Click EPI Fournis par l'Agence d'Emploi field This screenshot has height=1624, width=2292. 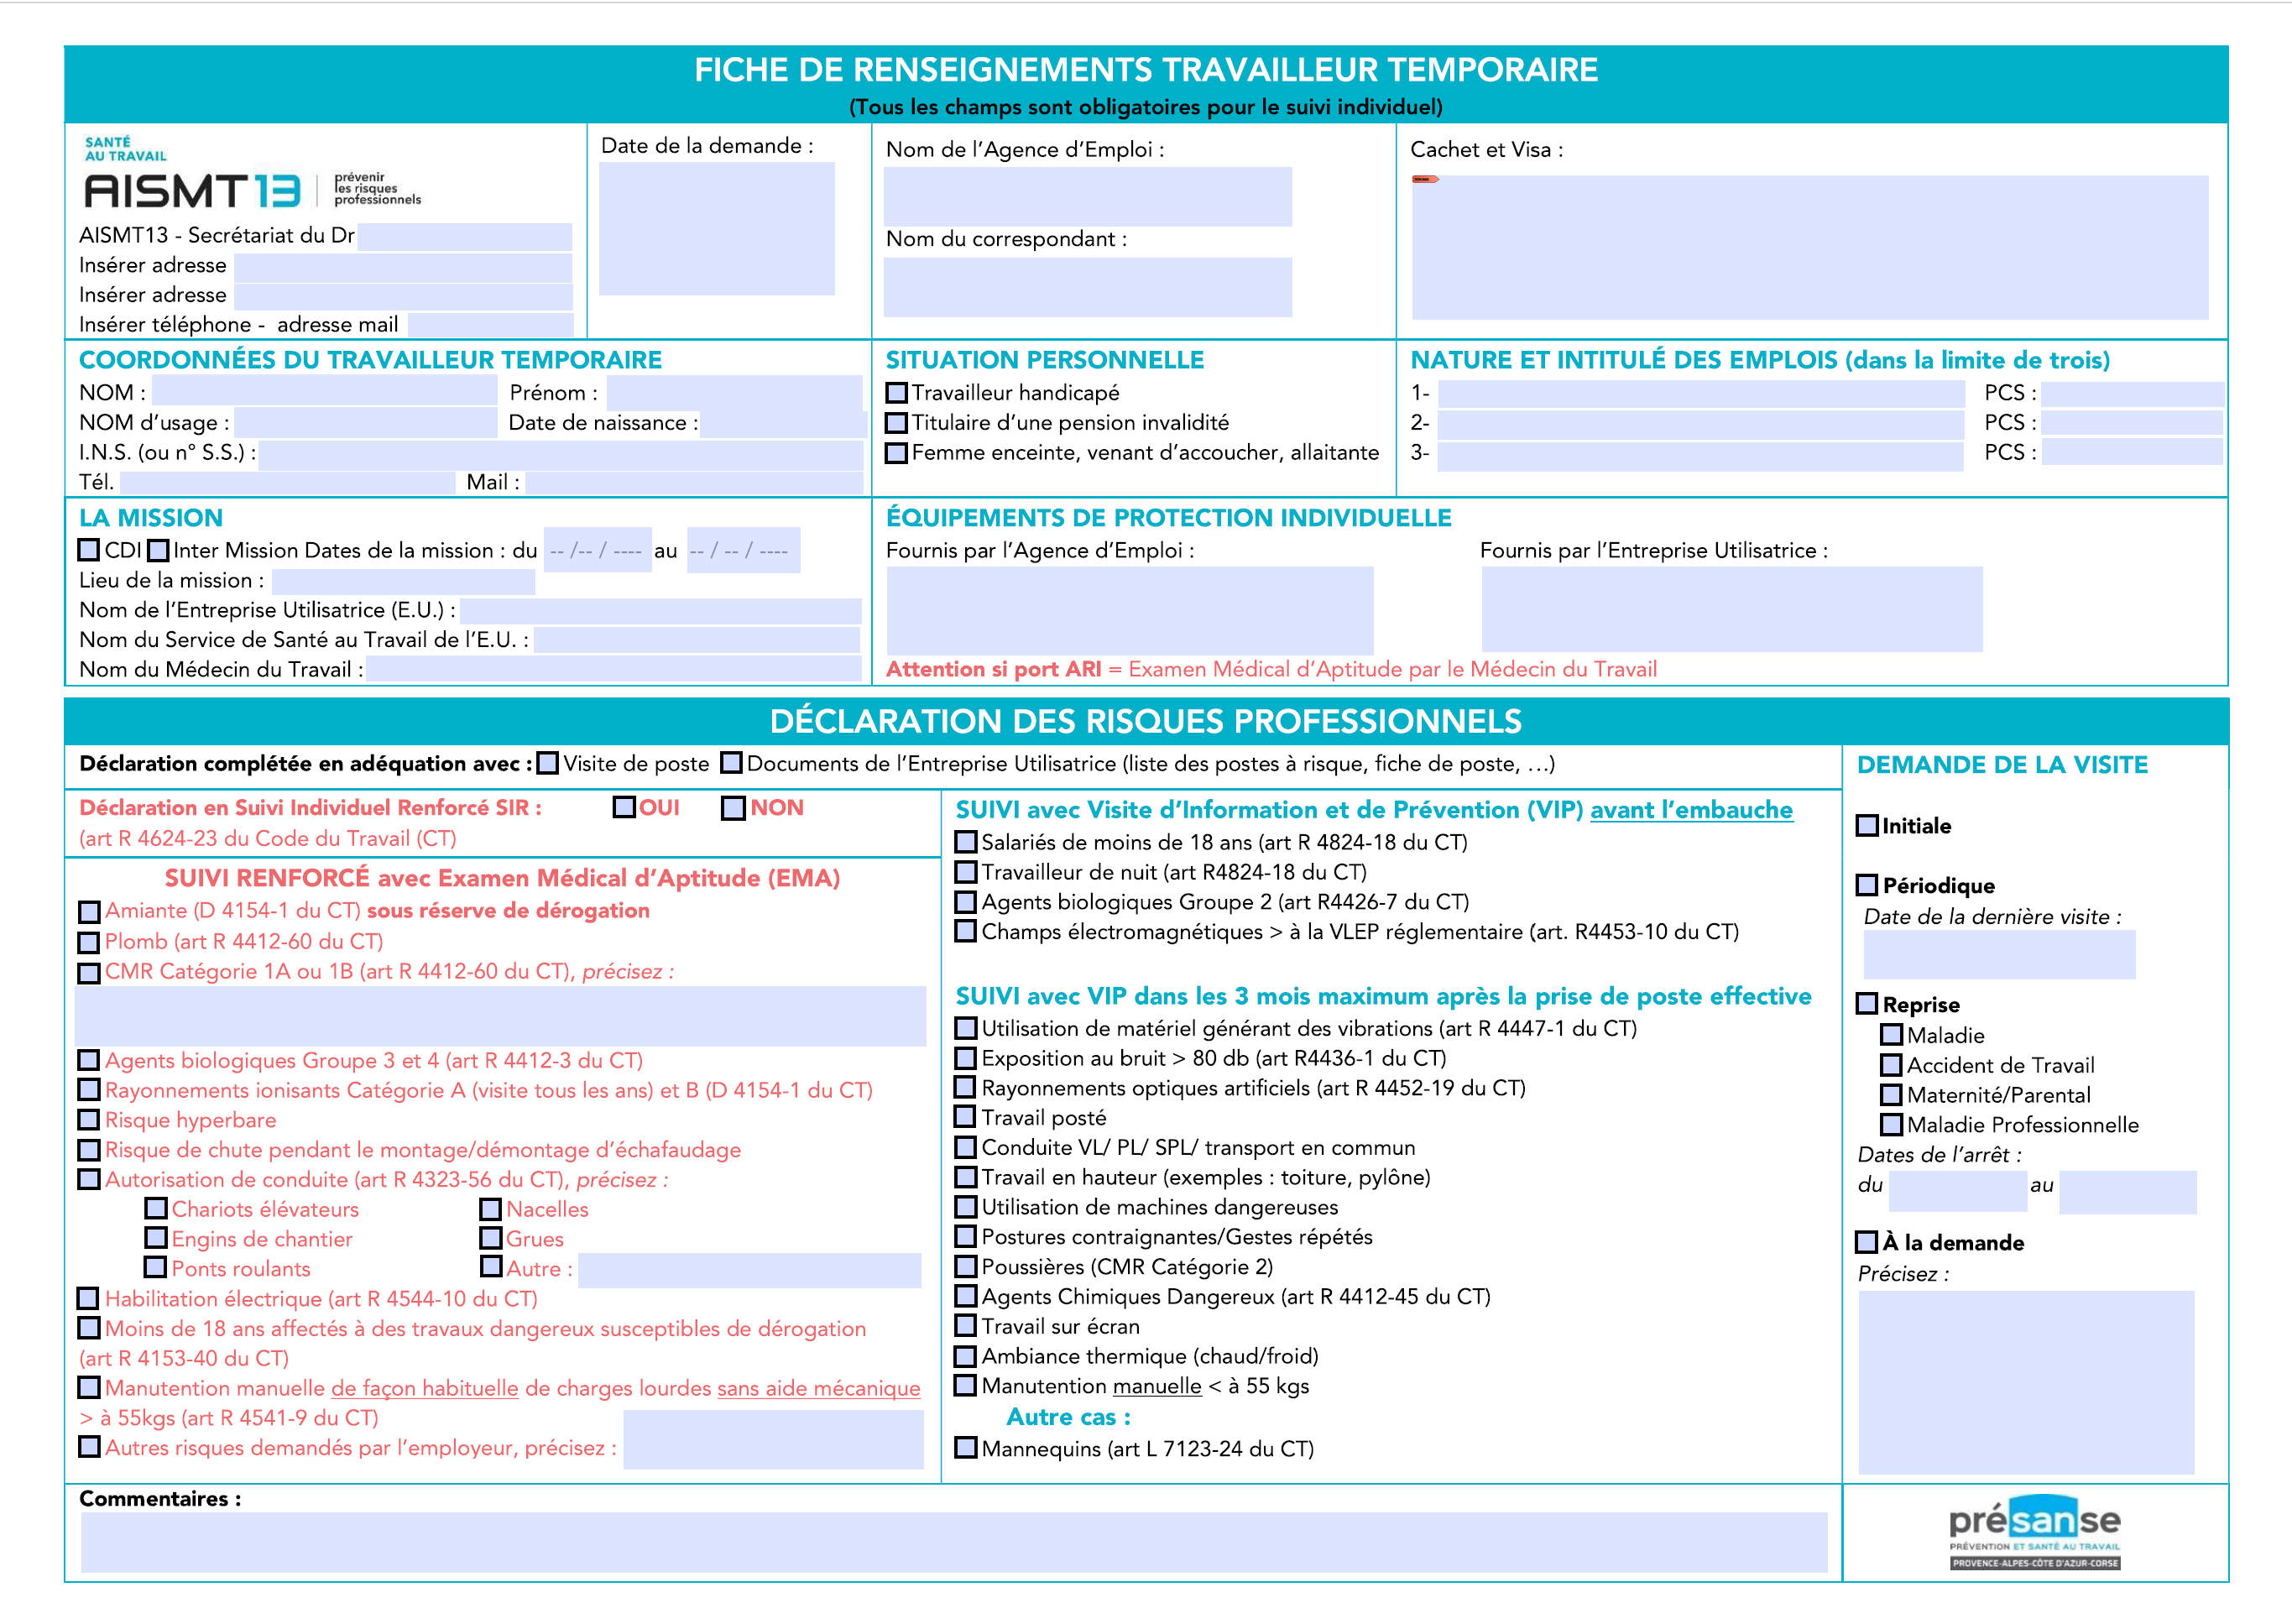click(x=1129, y=610)
